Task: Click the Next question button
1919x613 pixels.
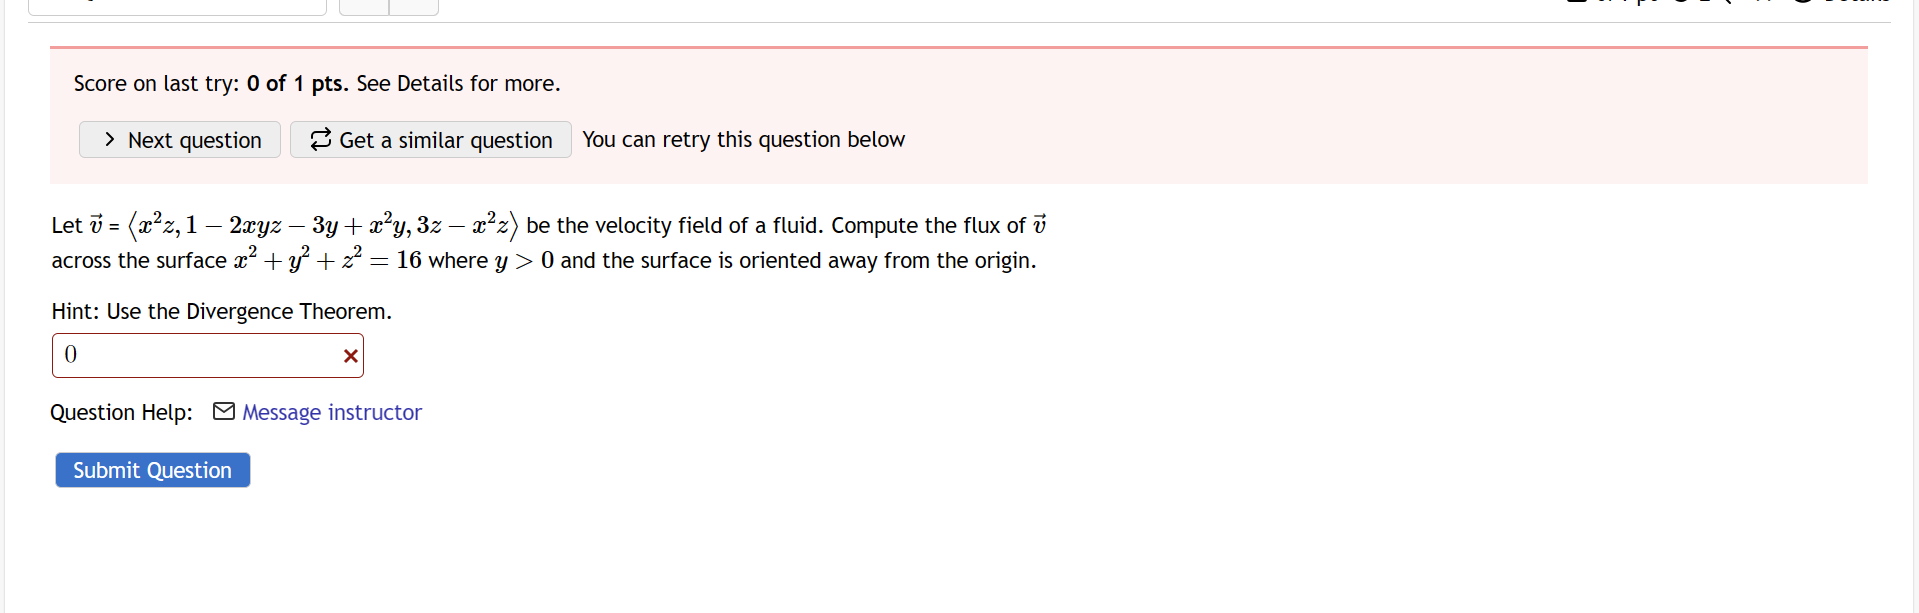Action: 180,140
